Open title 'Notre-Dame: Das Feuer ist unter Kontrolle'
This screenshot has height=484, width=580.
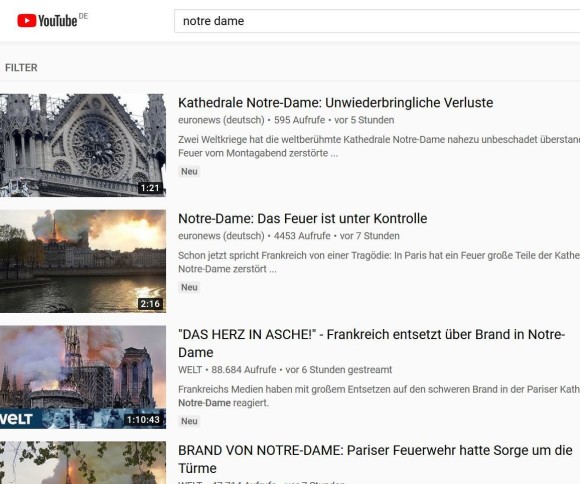coord(303,218)
